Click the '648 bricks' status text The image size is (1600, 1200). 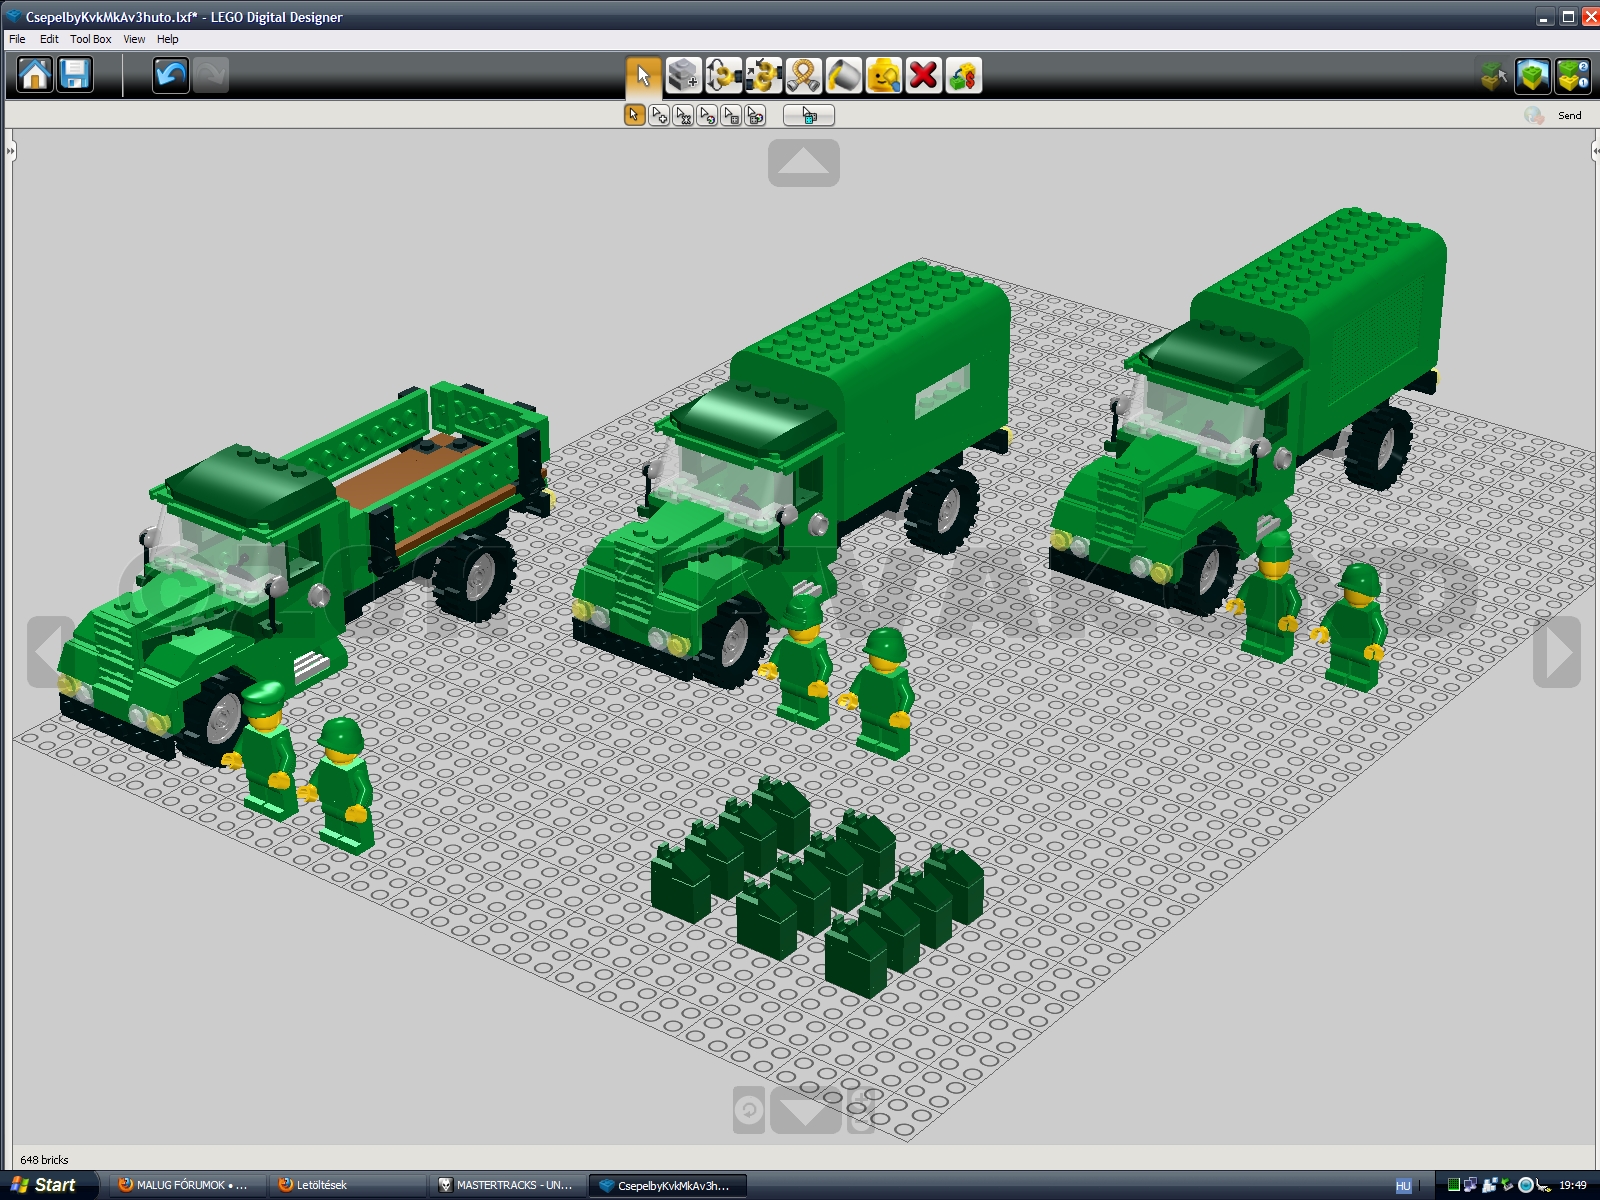coord(44,1160)
